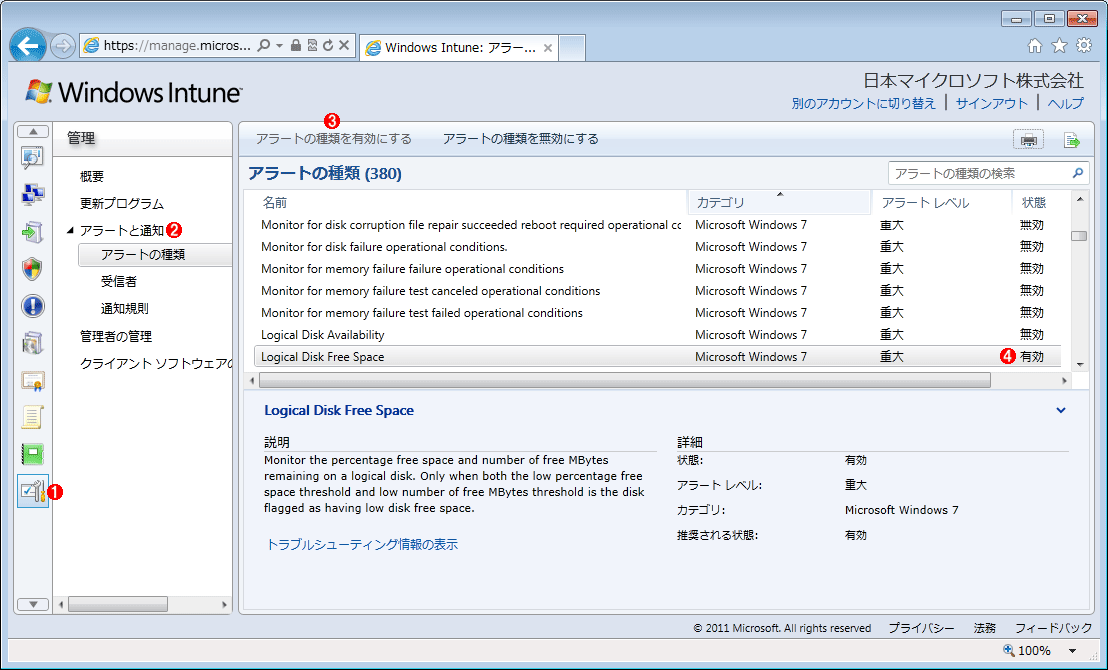The height and width of the screenshot is (670, 1108).
Task: Click the alert list horizontal scrollbar
Action: (x=625, y=380)
